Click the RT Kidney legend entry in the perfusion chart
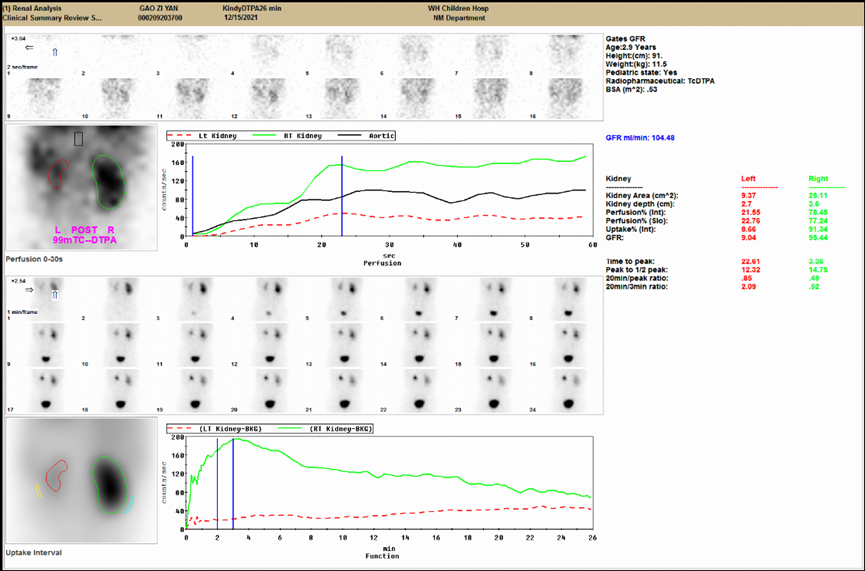This screenshot has height=571, width=865. pyautogui.click(x=287, y=136)
